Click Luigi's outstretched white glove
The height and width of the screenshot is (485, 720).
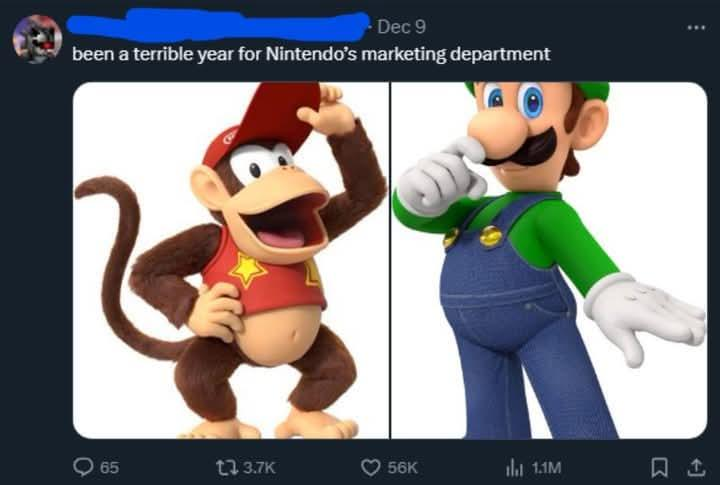645,317
